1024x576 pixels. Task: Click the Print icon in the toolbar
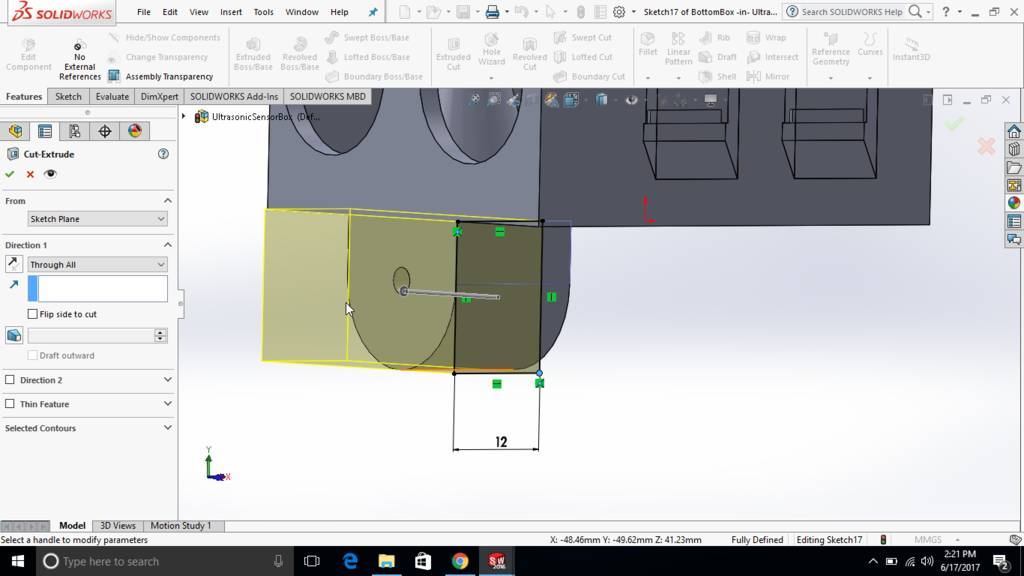[492, 12]
